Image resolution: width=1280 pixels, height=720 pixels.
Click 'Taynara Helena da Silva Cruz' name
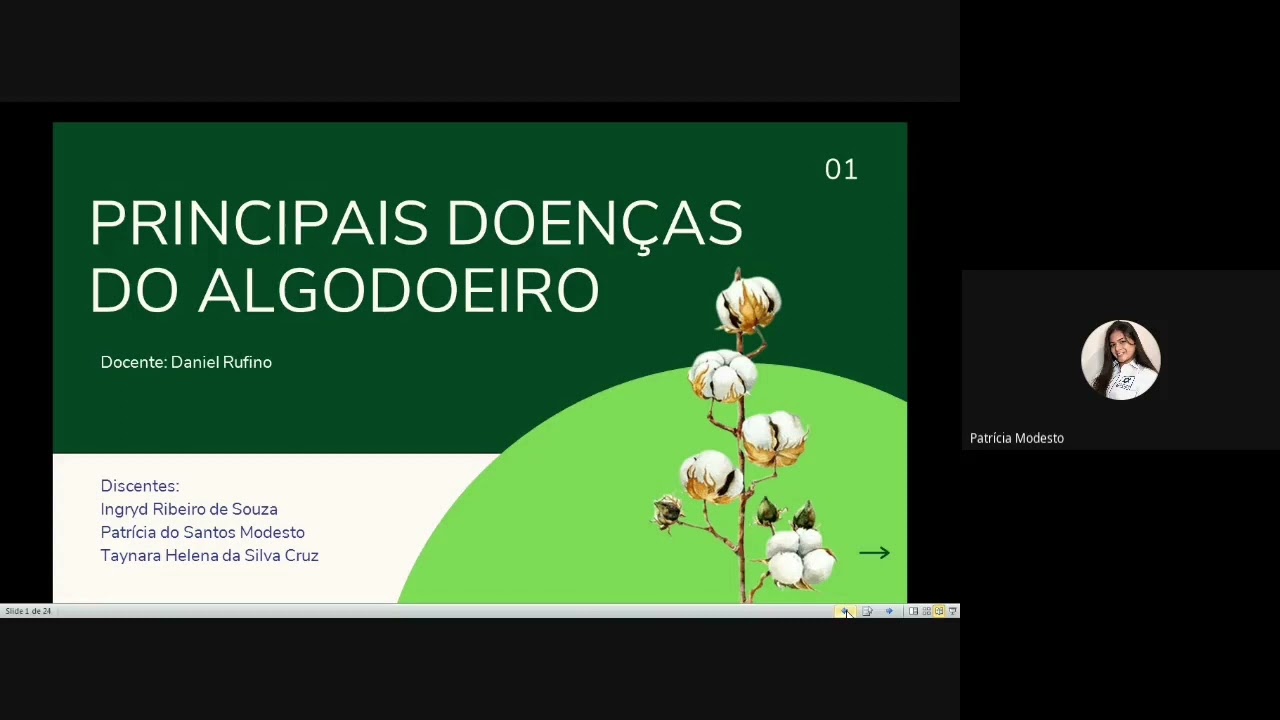pos(209,555)
